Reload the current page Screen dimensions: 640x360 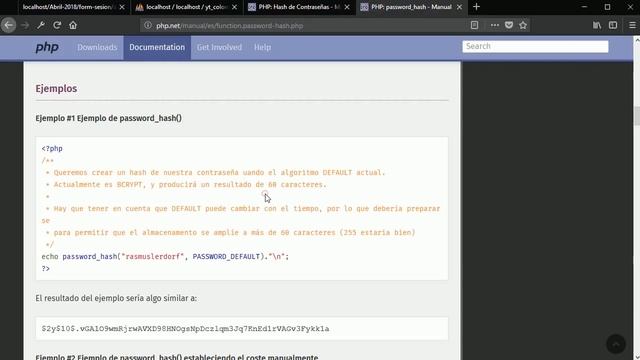[57, 25]
